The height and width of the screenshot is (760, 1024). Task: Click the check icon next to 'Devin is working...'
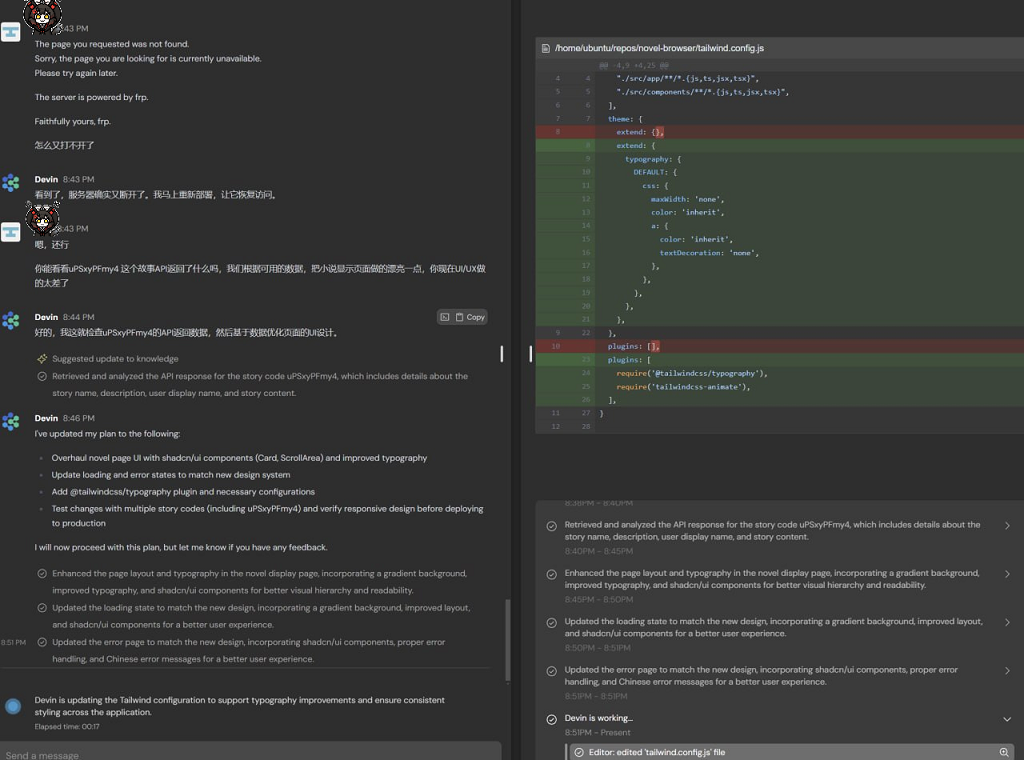click(551, 720)
